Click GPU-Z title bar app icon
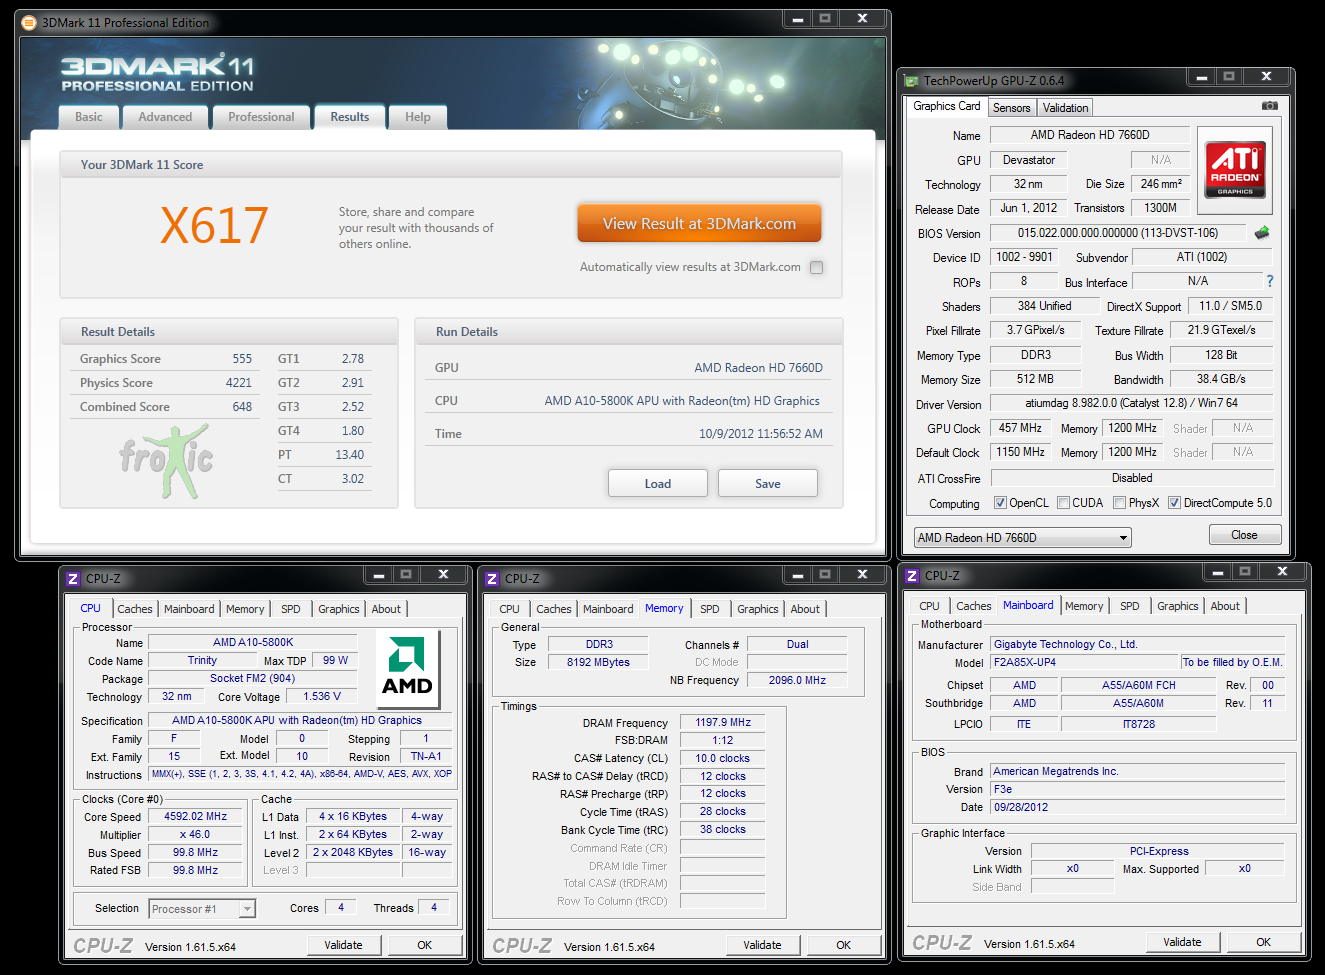 (911, 80)
